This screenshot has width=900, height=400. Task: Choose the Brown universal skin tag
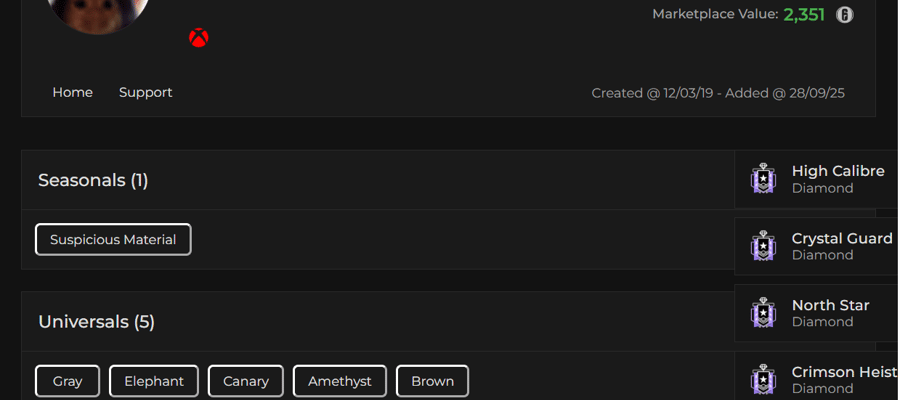[x=432, y=381]
